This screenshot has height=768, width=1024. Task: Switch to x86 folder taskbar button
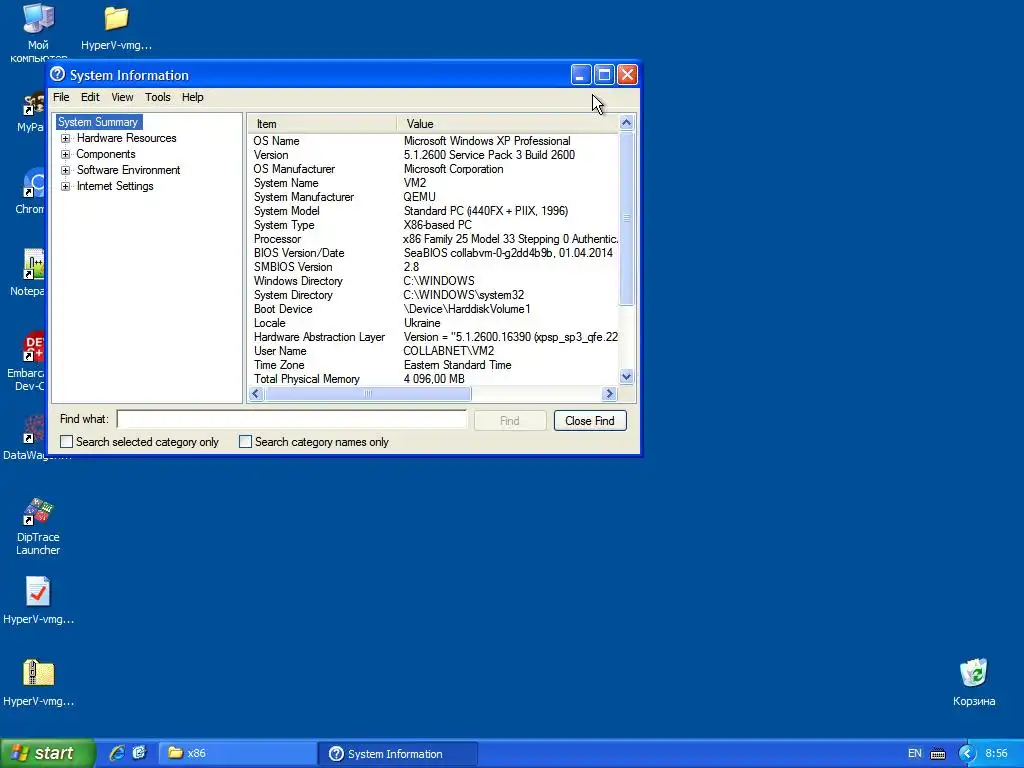236,753
